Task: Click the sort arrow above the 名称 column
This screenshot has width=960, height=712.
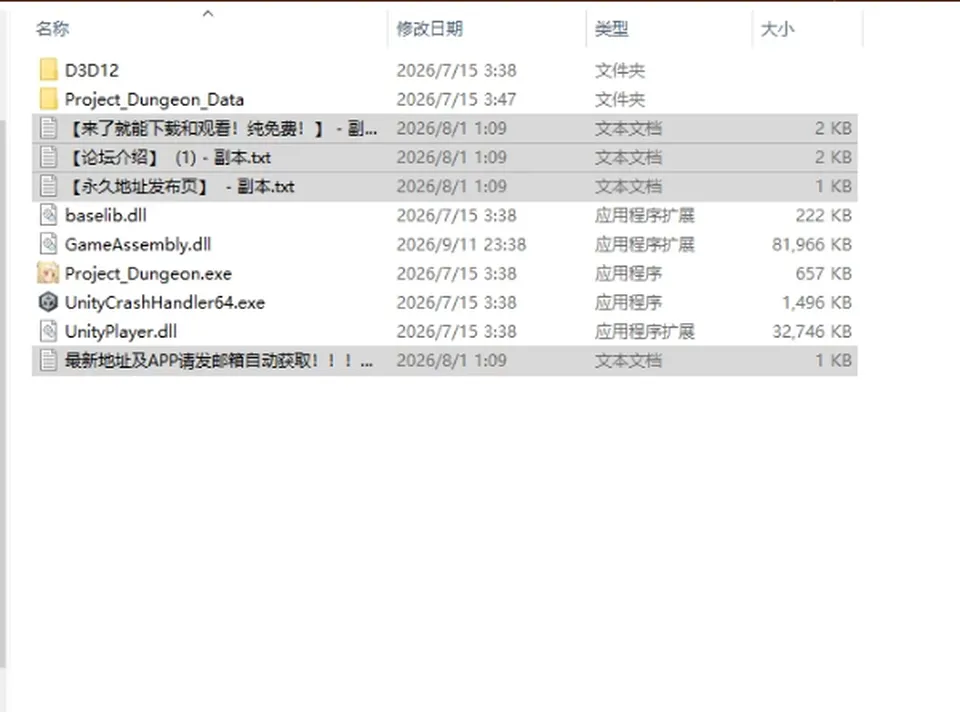Action: pyautogui.click(x=208, y=13)
